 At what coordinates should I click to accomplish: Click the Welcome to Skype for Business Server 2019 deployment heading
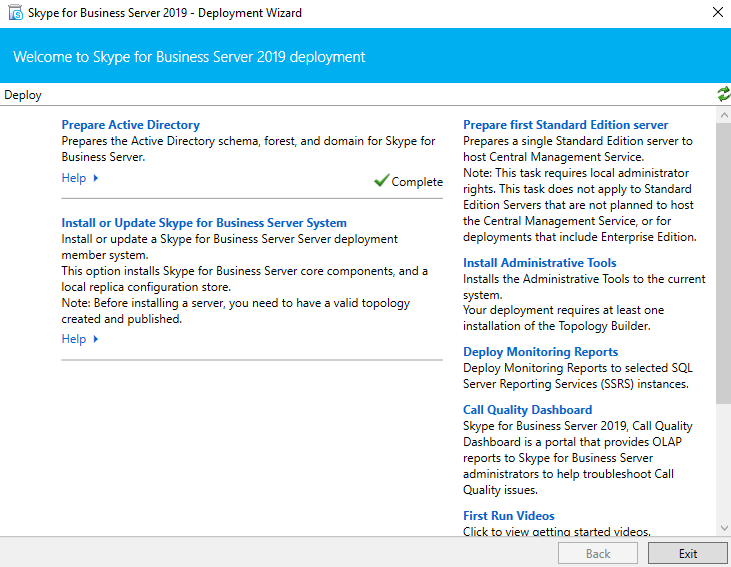[x=189, y=57]
